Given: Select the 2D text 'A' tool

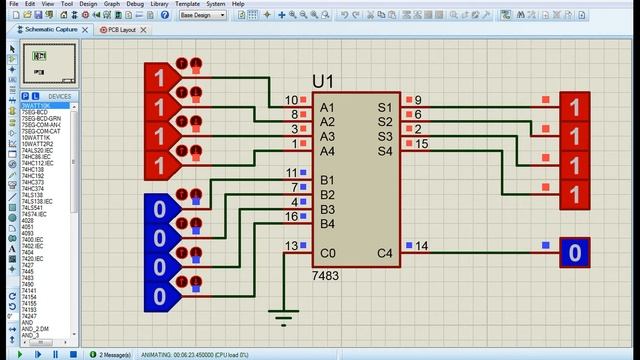Looking at the screenshot, I should point(12,249).
